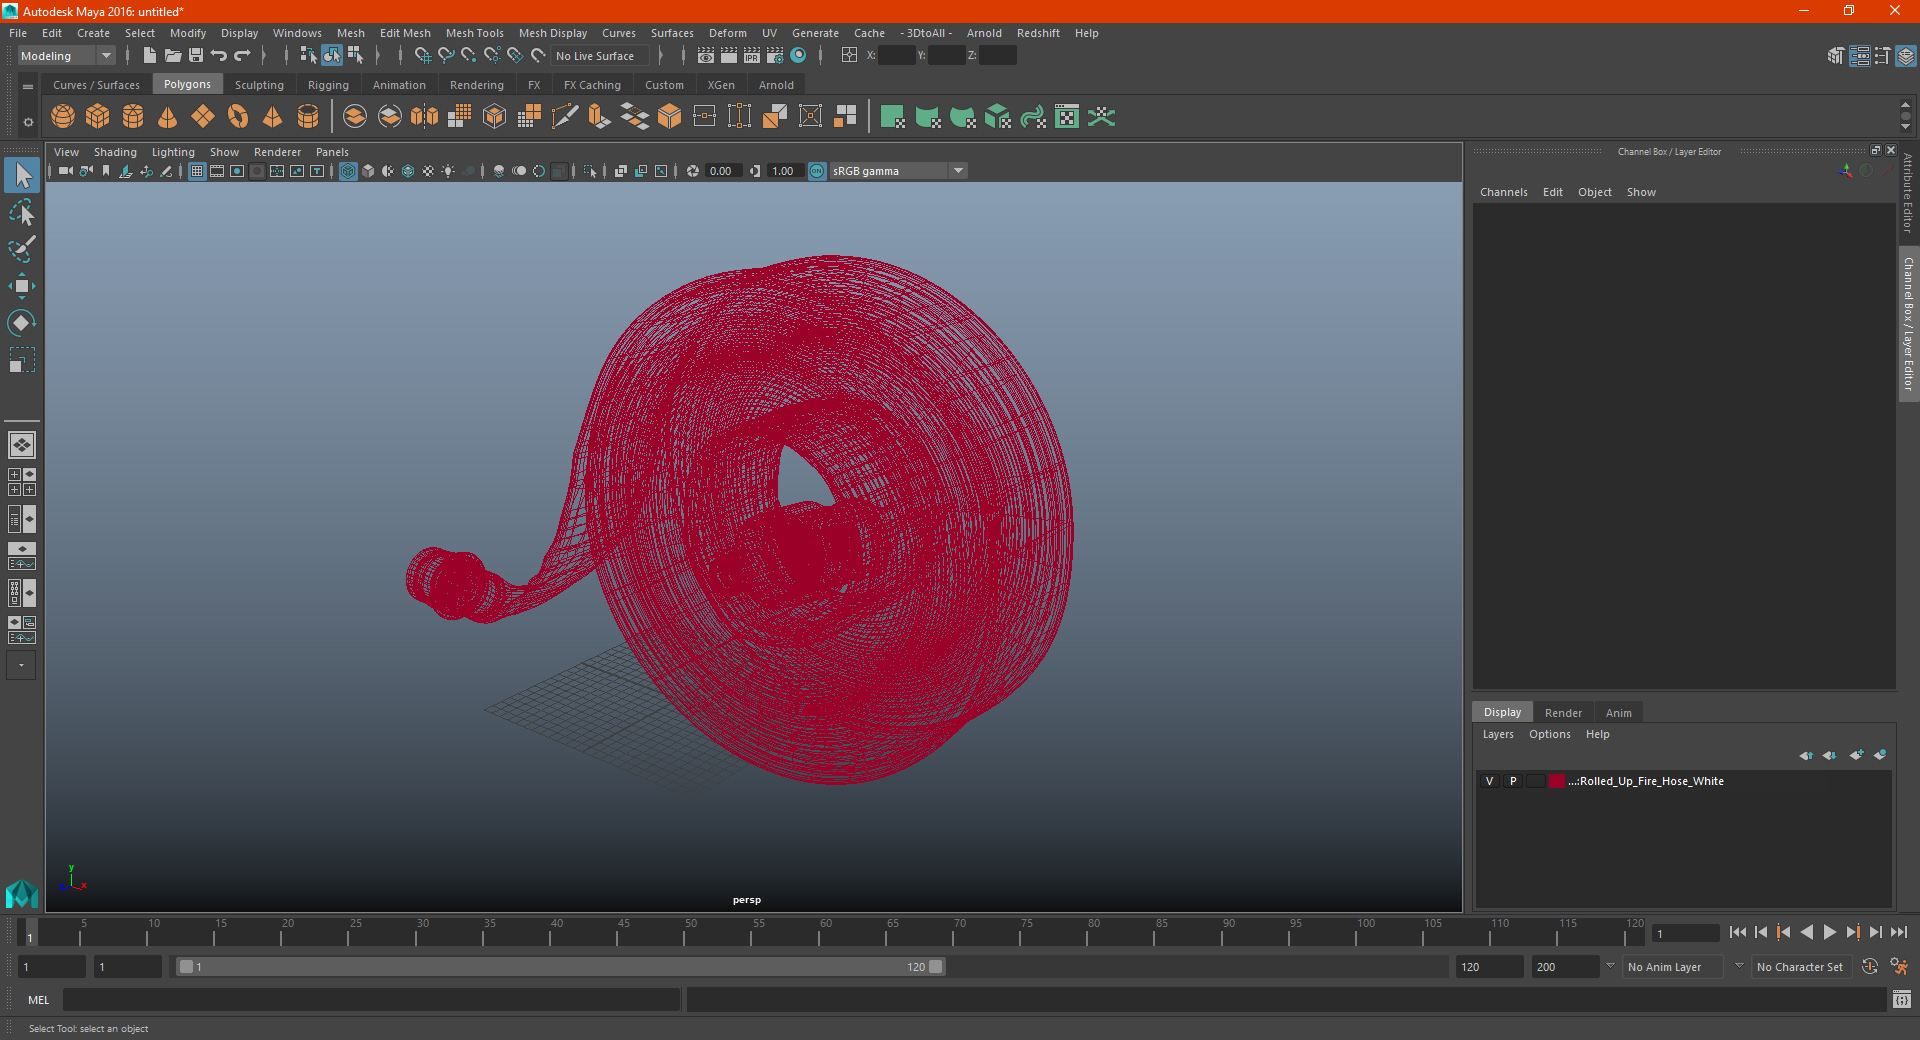Toggle use all lights icon in viewport
The image size is (1920, 1040).
coord(448,171)
